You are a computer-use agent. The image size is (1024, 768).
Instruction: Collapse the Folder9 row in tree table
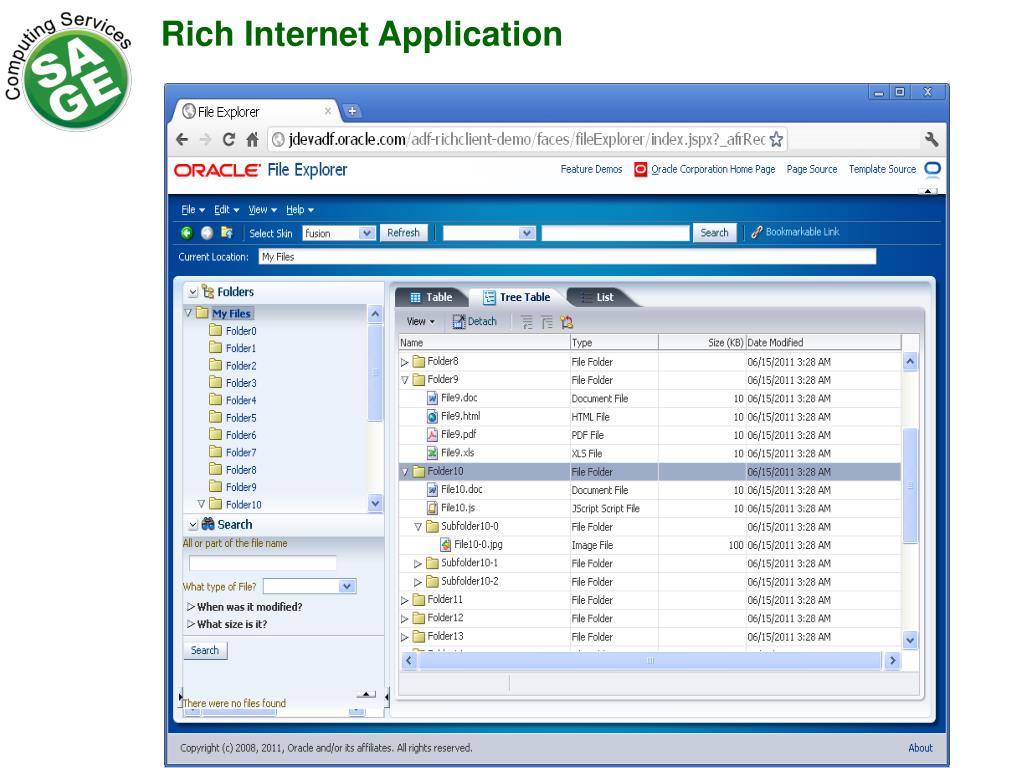pos(404,380)
